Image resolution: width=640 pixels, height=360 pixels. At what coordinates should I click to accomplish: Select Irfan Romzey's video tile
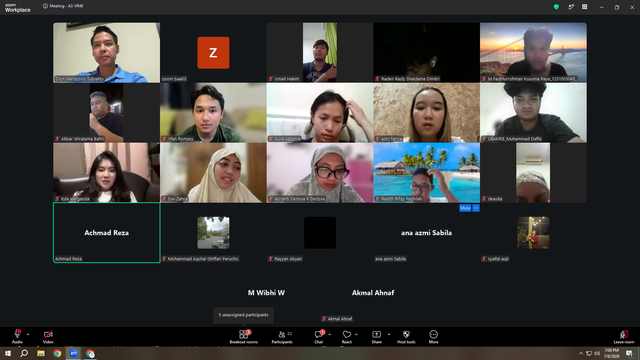[x=213, y=113]
